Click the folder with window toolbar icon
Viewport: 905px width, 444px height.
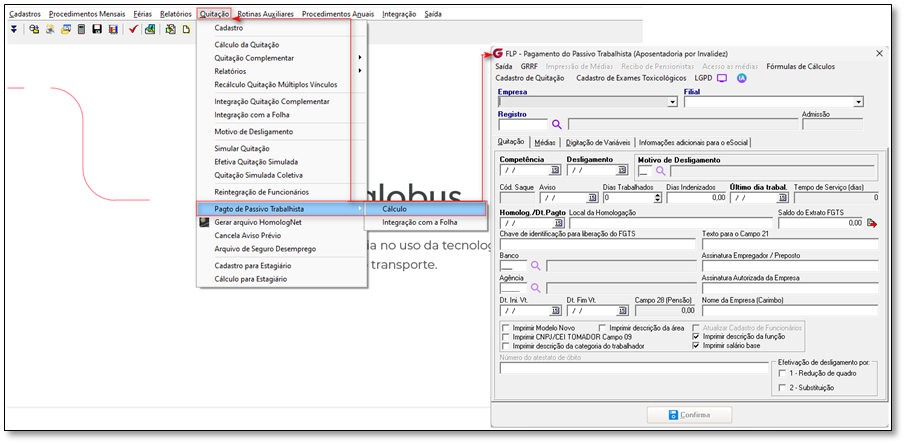click(x=66, y=29)
